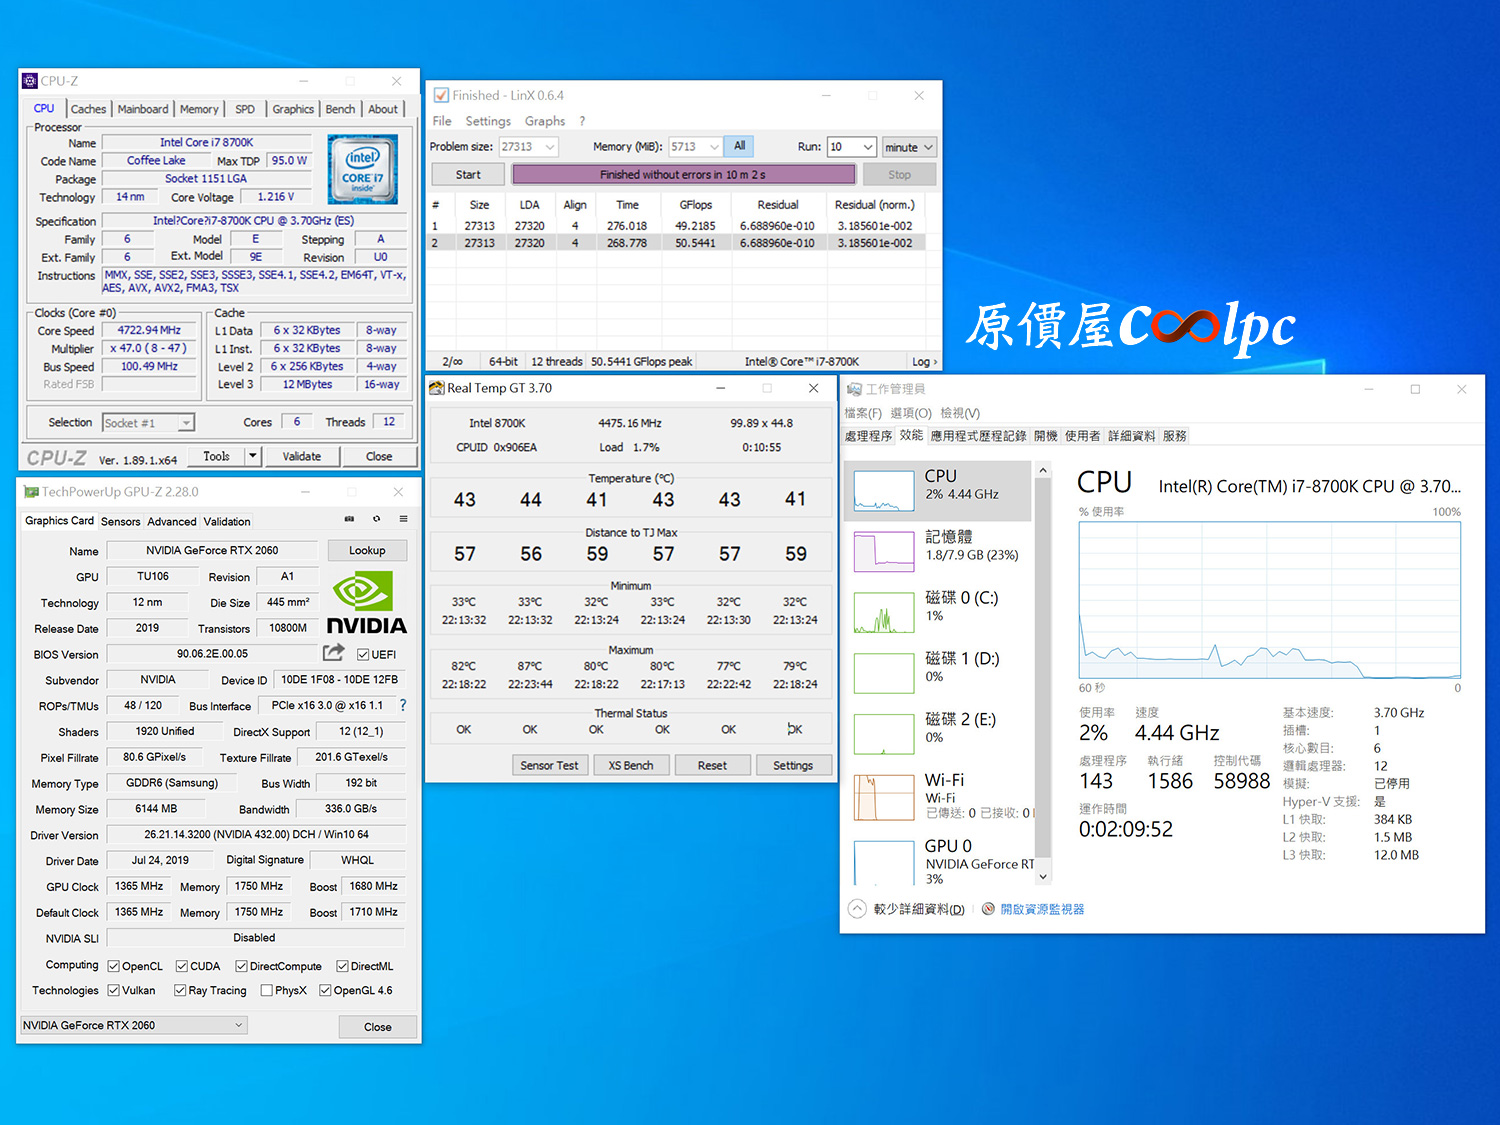Expand LinX Log panel
Image resolution: width=1500 pixels, height=1125 pixels.
pos(924,362)
